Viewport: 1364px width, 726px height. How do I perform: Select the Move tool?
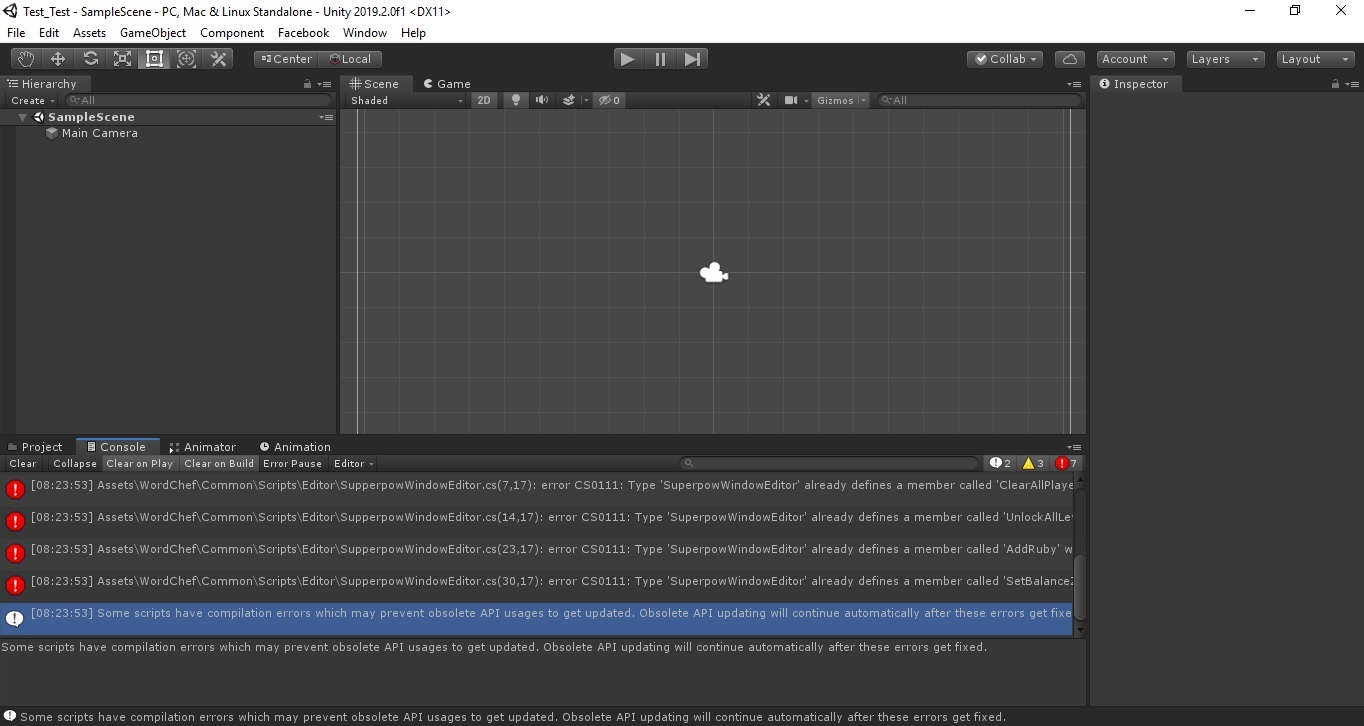coord(58,59)
